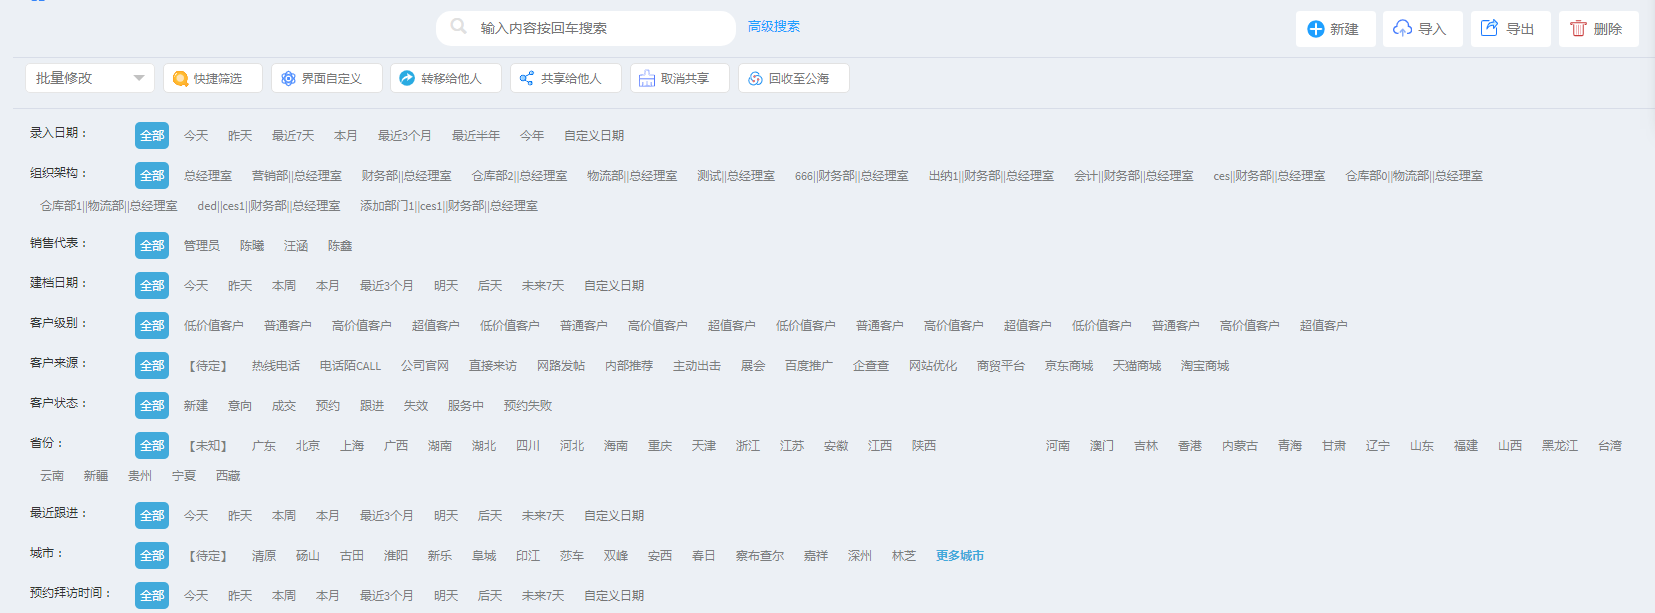Show 更多城市 in city filter
Screen dimensions: 1655x613
tap(959, 556)
